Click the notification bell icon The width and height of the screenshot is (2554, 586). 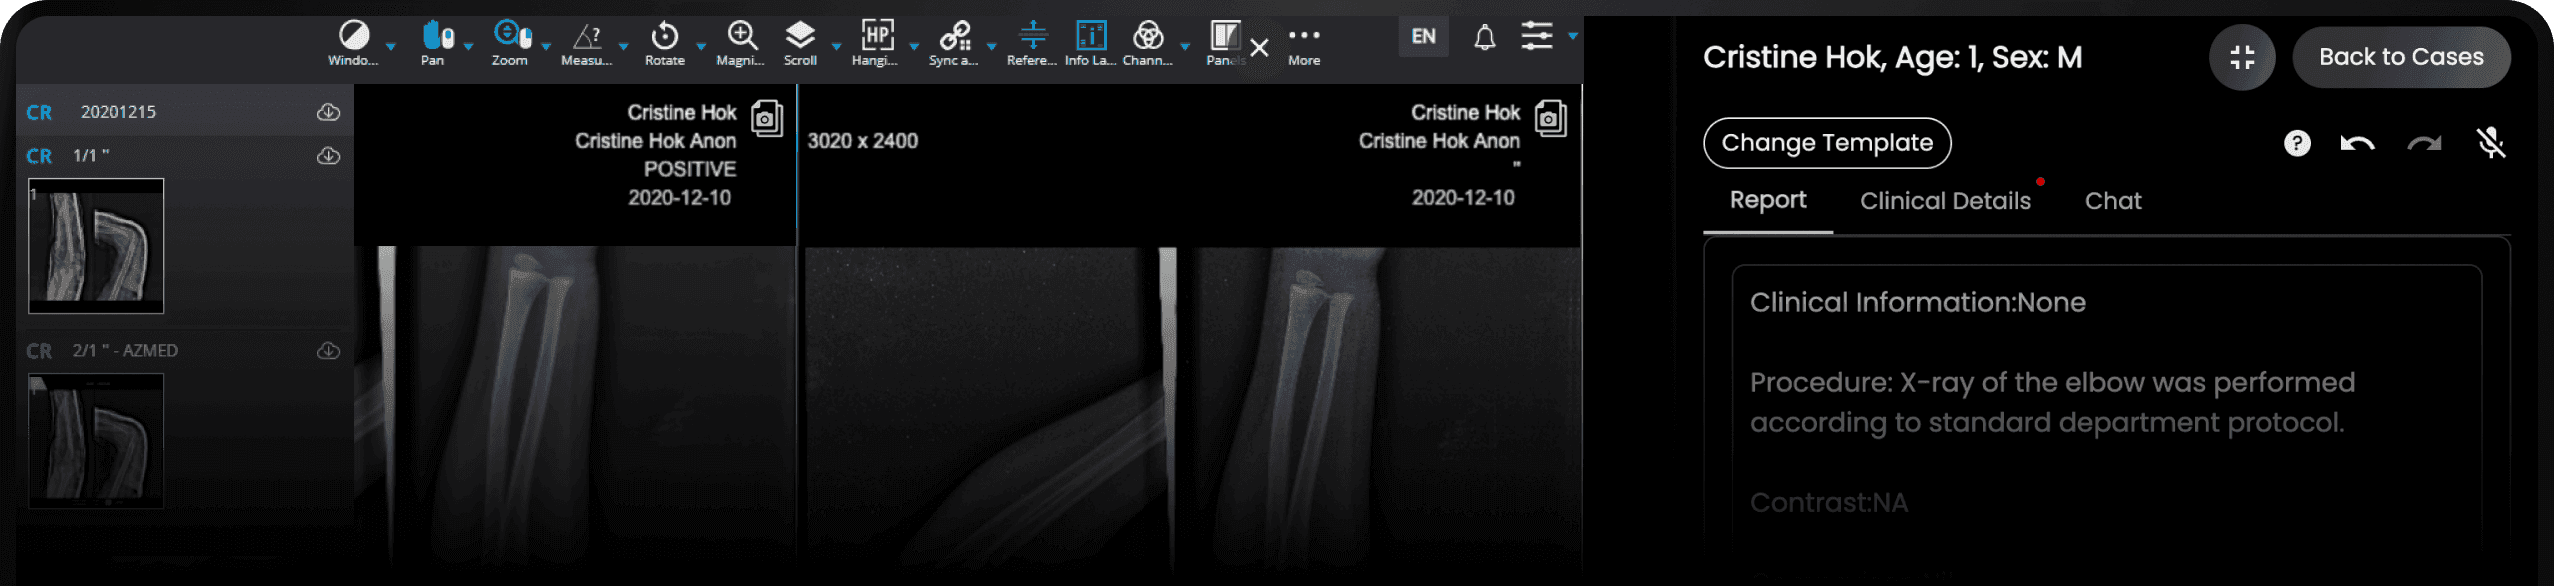coord(1485,38)
